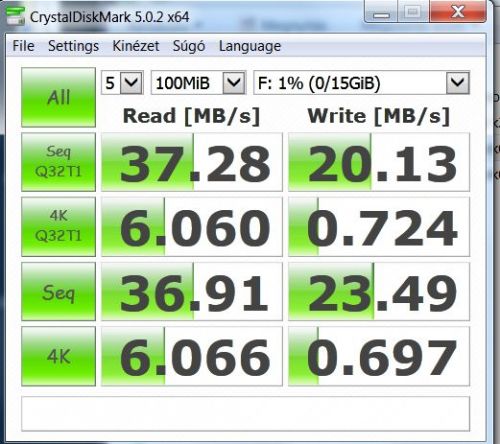This screenshot has height=444, width=500.
Task: Select the 37.28 Seq Q32T1 read result
Action: [x=192, y=162]
